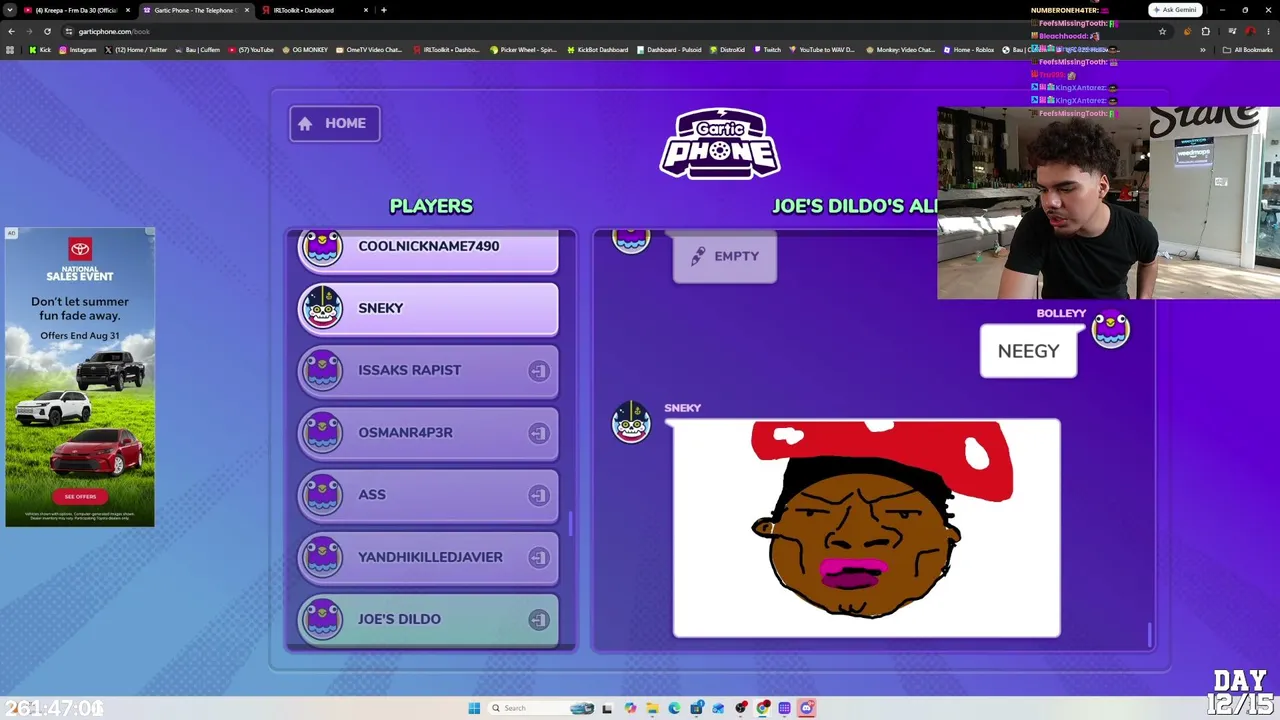
Task: Click SNEKY avatar beside the drawing
Action: [x=631, y=422]
